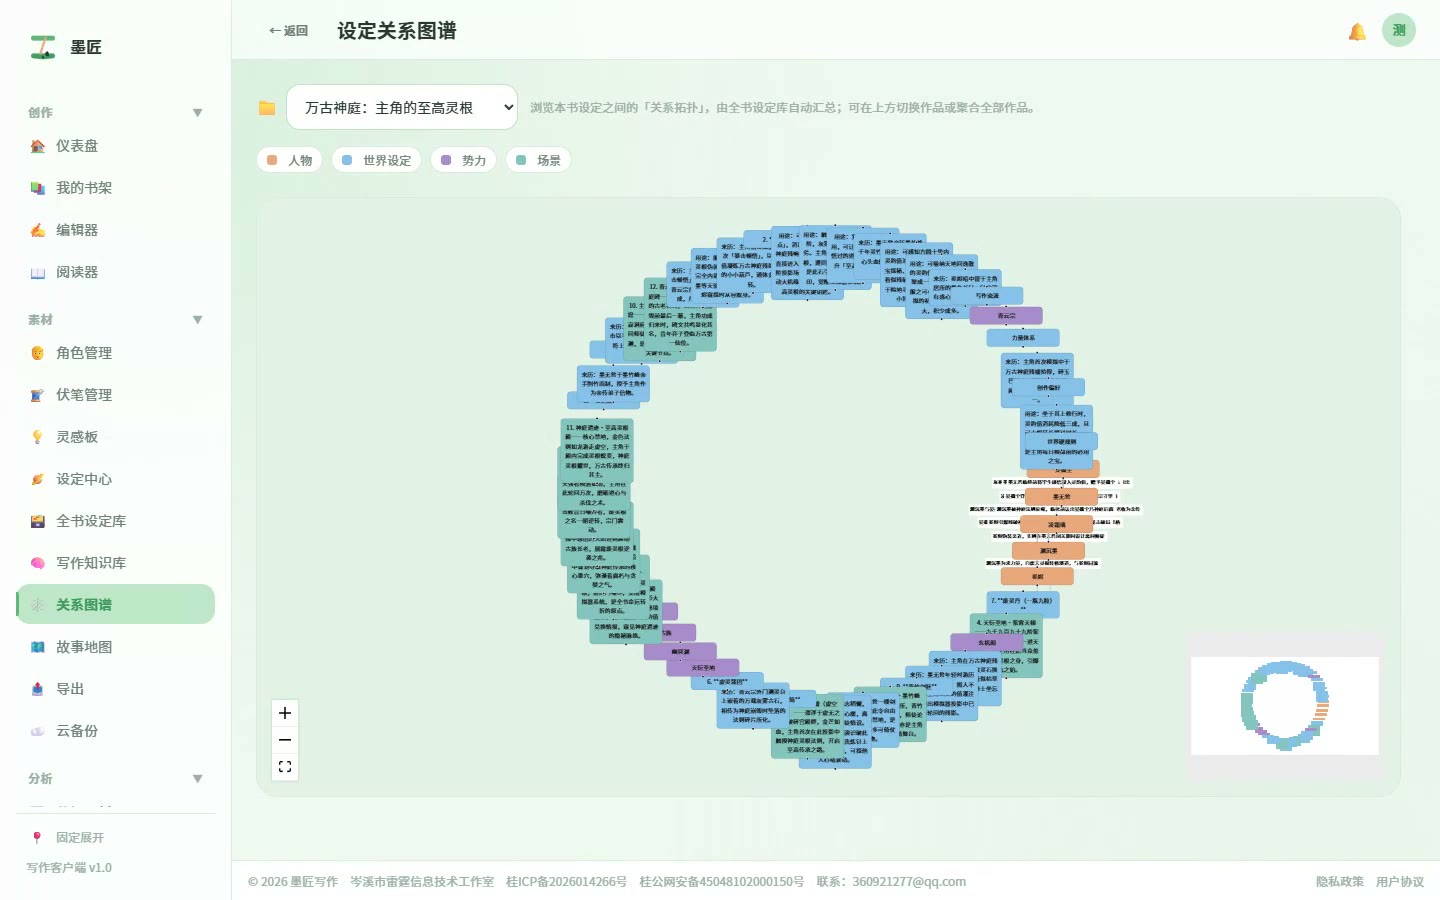Click the 写作知识库 brain icon
This screenshot has width=1440, height=900.
(38, 563)
